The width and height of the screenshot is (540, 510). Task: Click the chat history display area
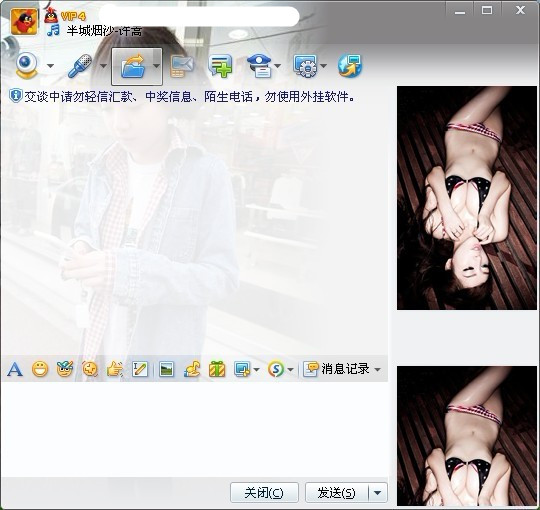point(194,229)
